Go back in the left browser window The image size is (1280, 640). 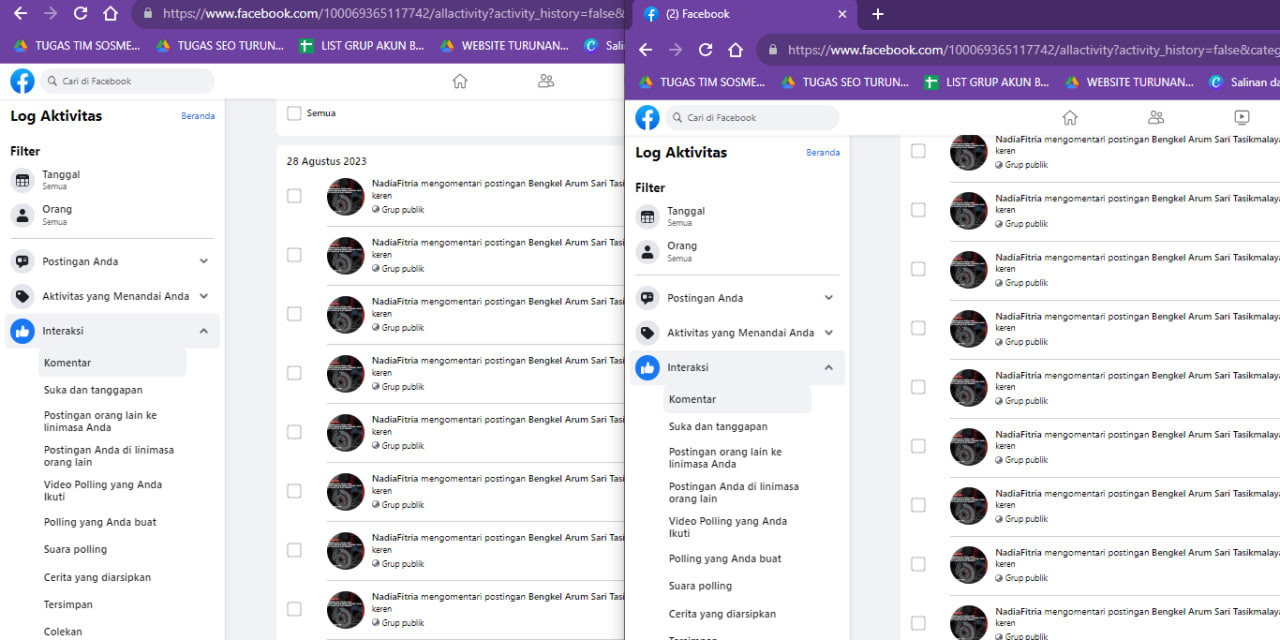pyautogui.click(x=20, y=14)
